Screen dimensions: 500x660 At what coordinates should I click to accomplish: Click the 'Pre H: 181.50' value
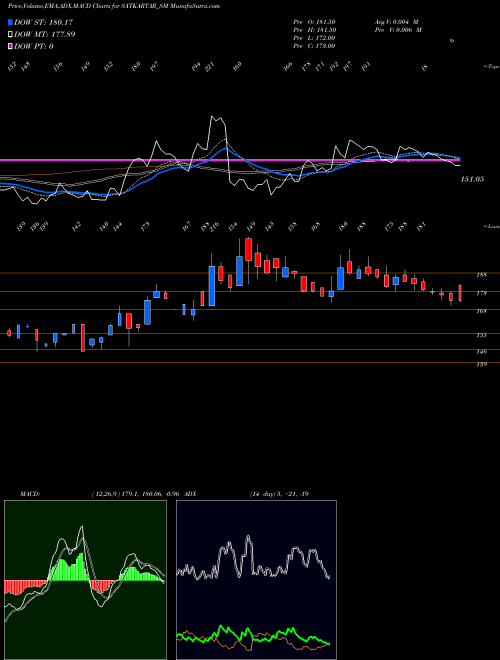pos(314,30)
